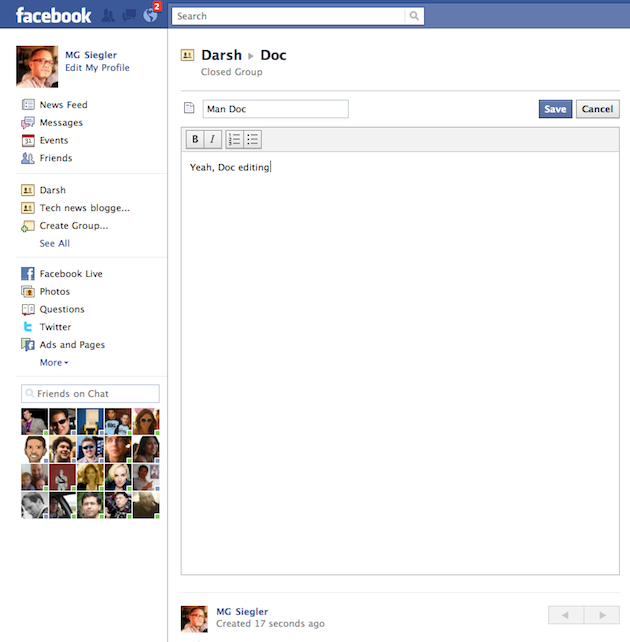Image resolution: width=630 pixels, height=642 pixels.
Task: Click the Messages sidebar icon
Action: (x=28, y=122)
